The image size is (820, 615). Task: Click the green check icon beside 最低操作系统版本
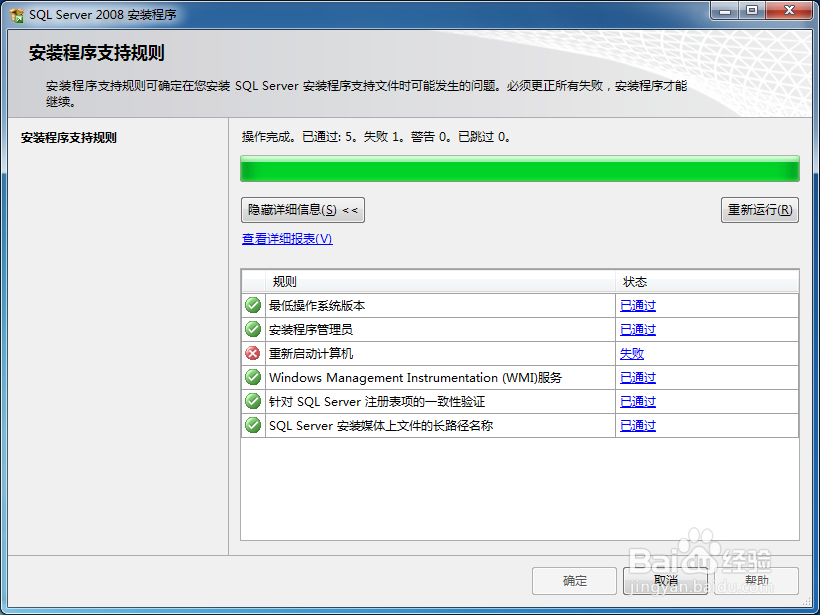(x=252, y=305)
